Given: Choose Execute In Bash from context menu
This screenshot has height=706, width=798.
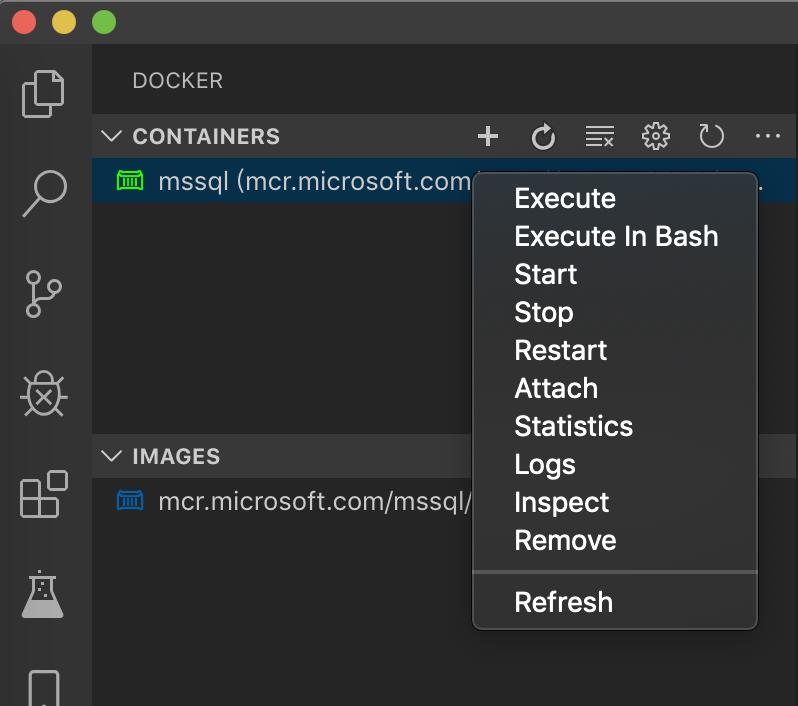Looking at the screenshot, I should tap(616, 236).
